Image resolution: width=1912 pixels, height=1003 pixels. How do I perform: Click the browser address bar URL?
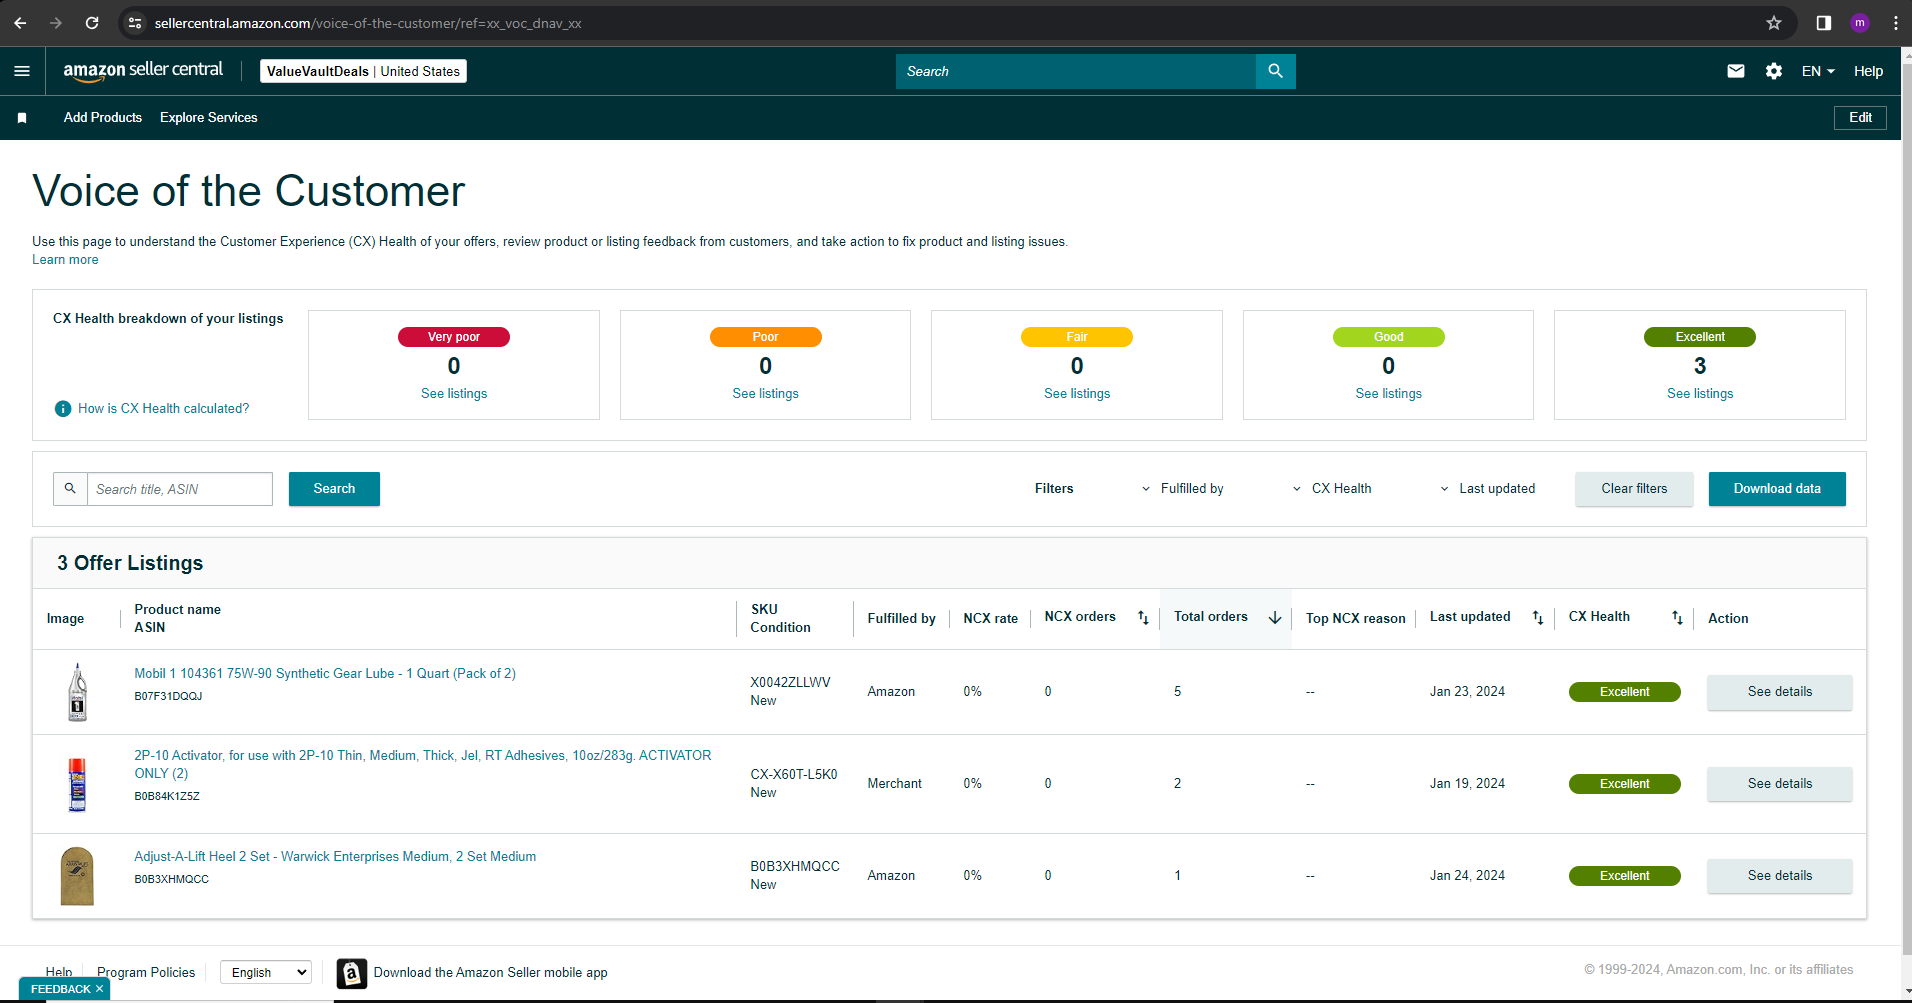368,23
